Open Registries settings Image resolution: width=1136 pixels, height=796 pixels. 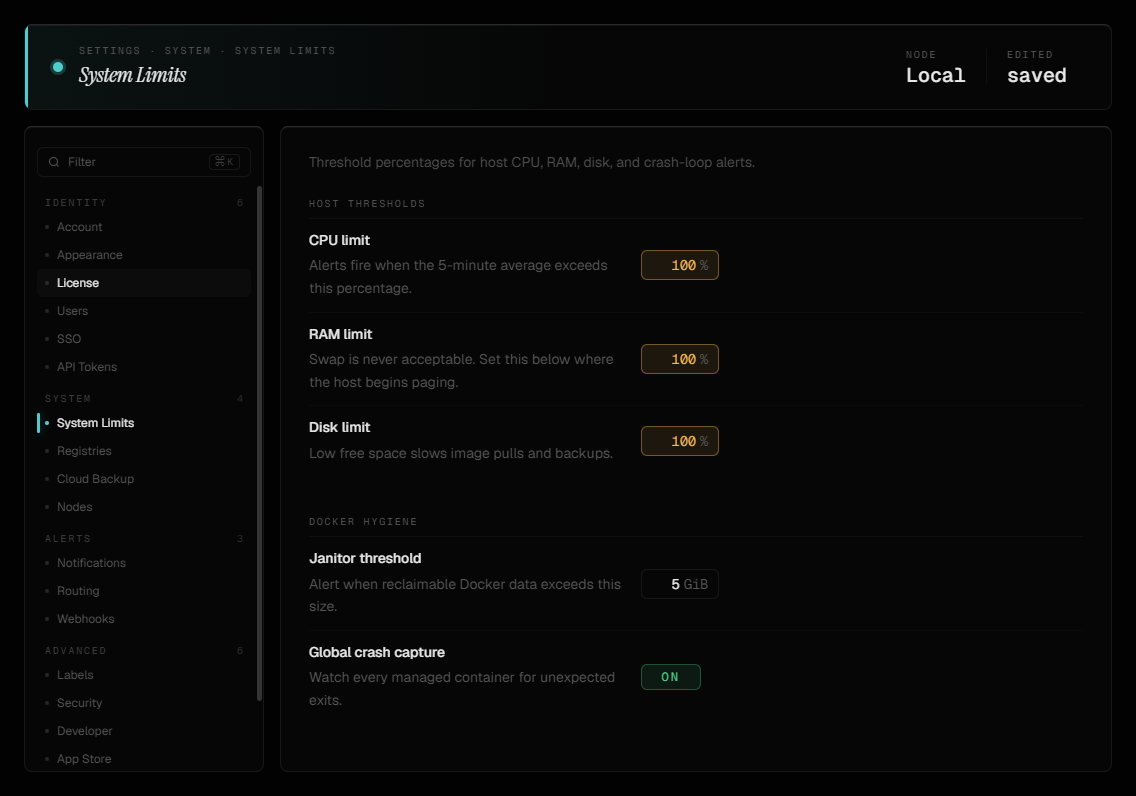(x=143, y=451)
